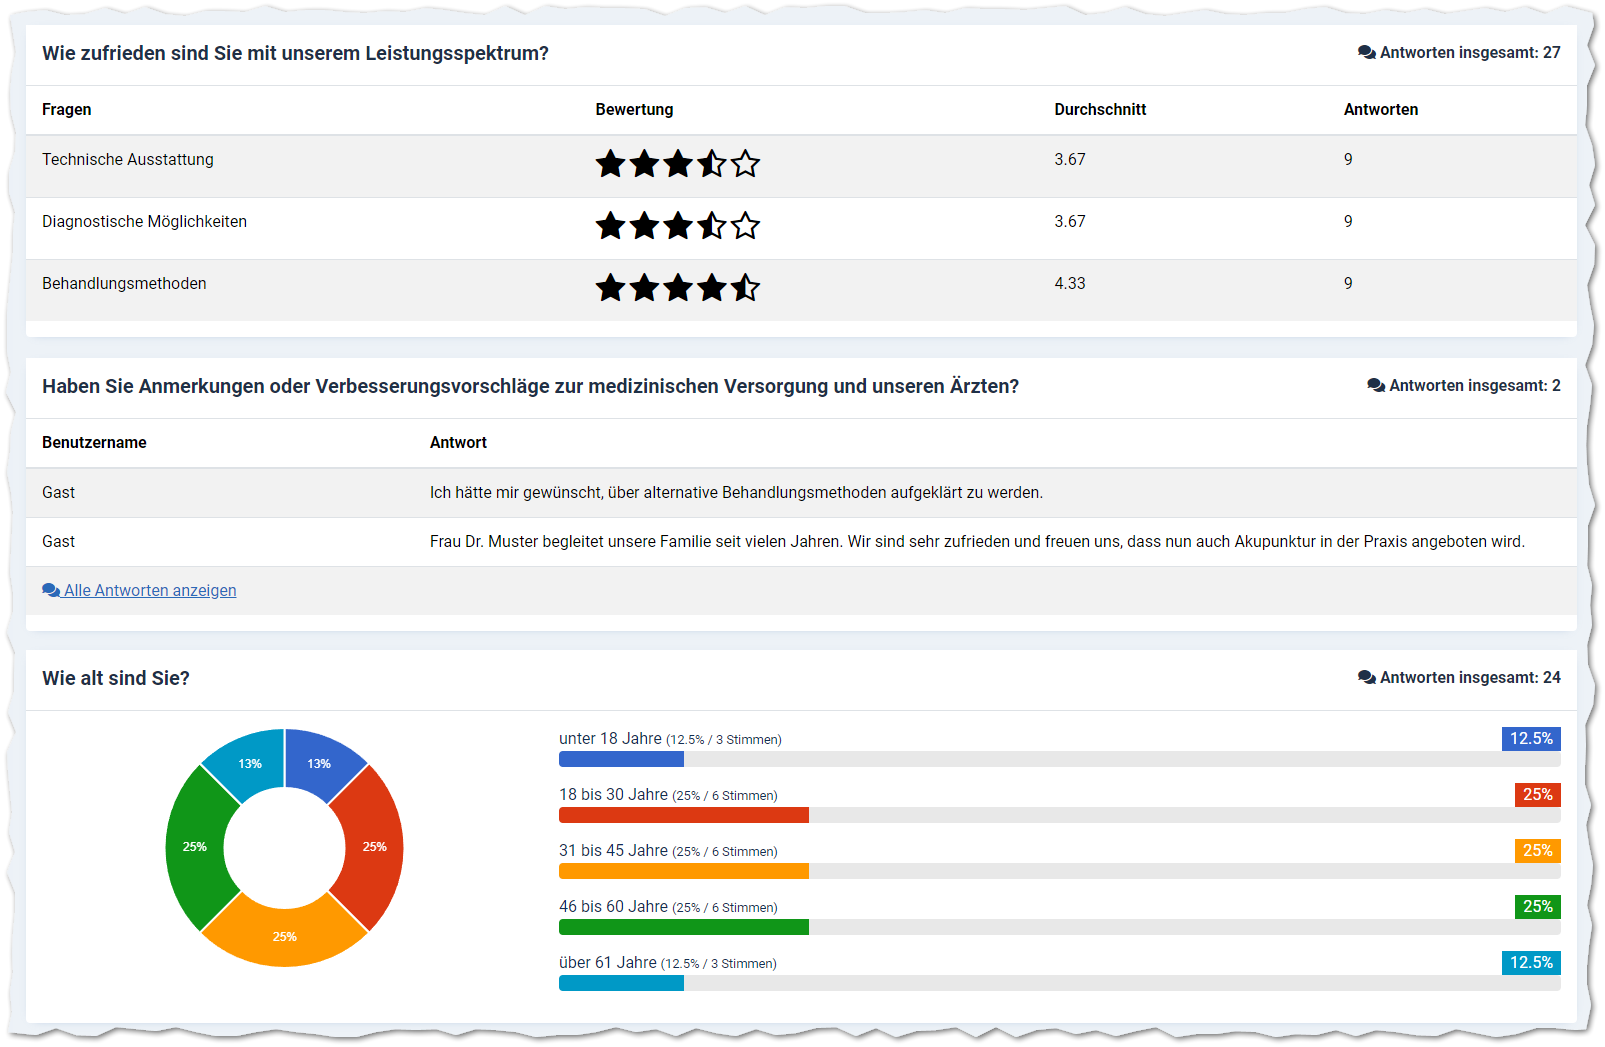Click the half star in Behandlungsmethoden rating
Viewport: 1605px width, 1047px height.
pos(745,288)
